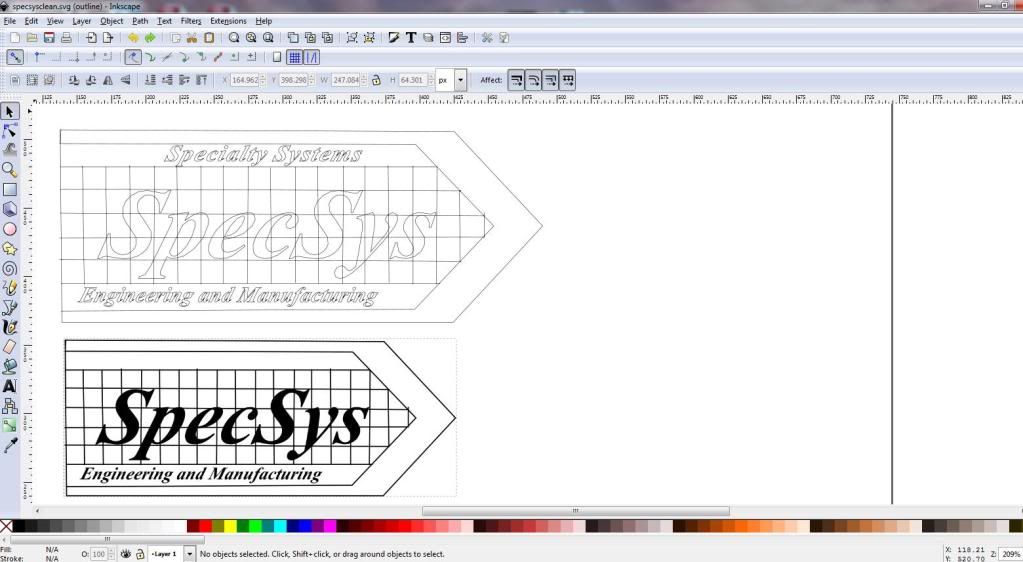Screen dimensions: 1023x562
Task: Open the Layer 1 dropdown arrow
Action: click(x=189, y=554)
